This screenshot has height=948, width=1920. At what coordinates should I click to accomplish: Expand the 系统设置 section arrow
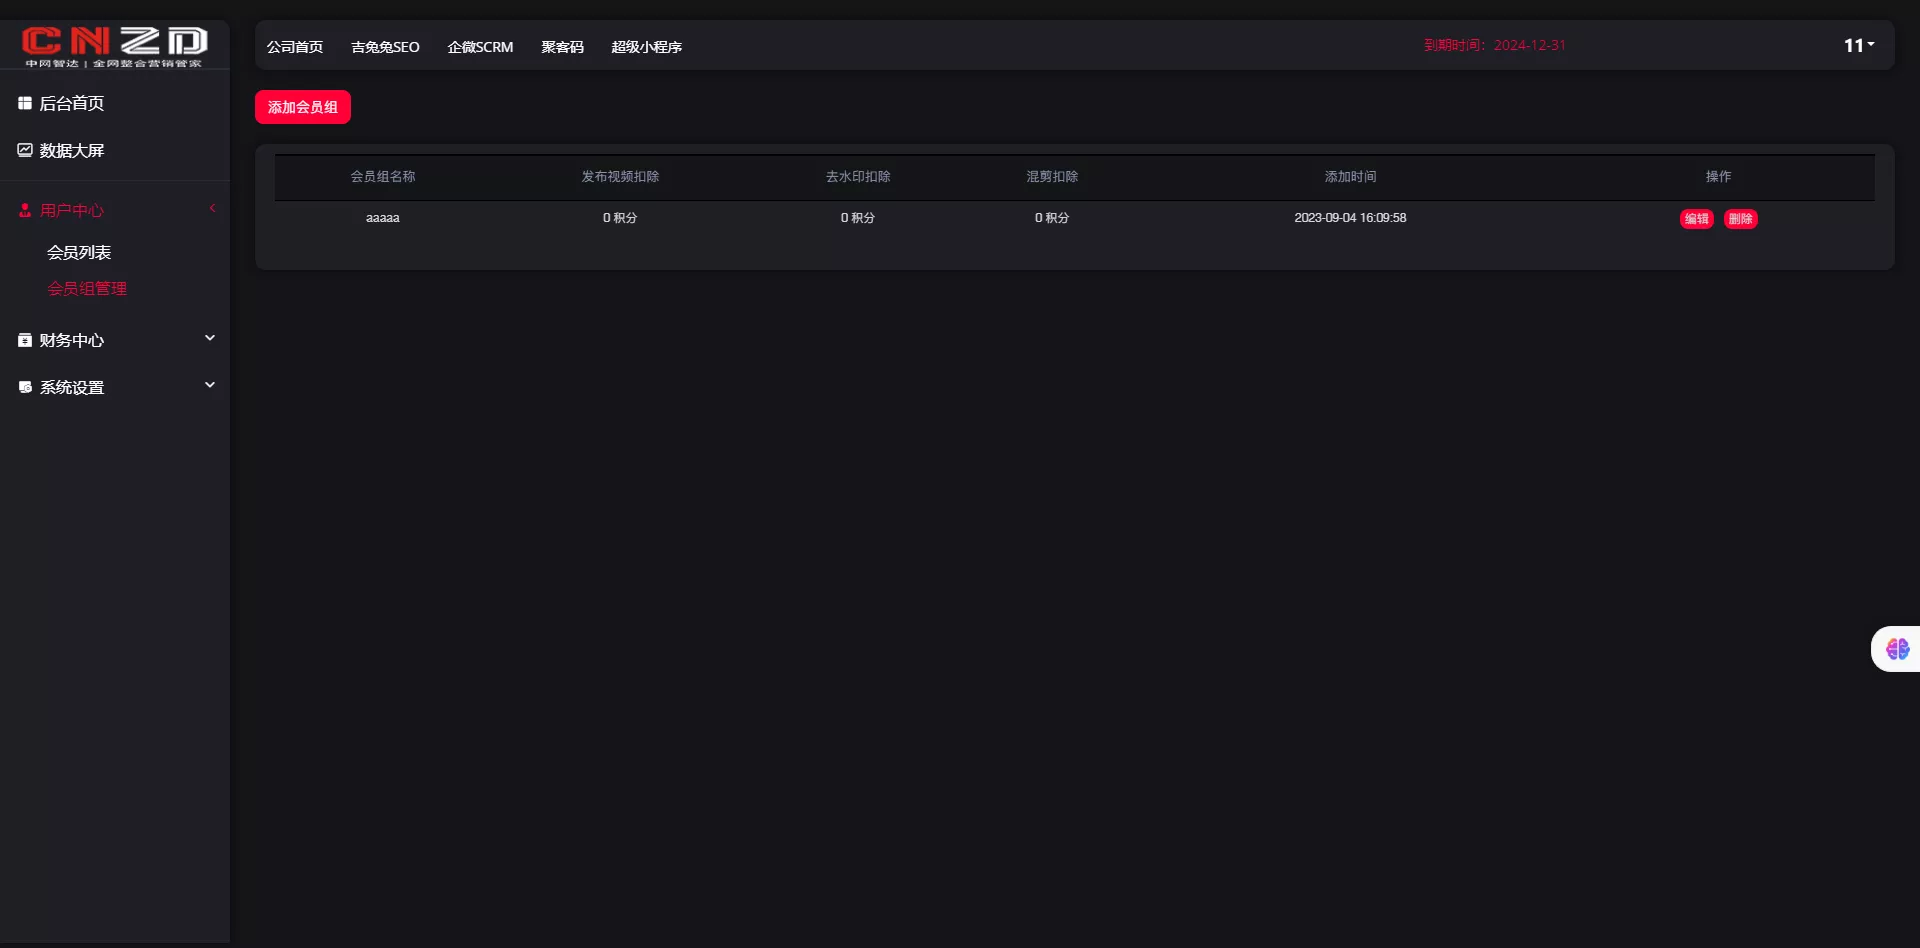pos(210,385)
